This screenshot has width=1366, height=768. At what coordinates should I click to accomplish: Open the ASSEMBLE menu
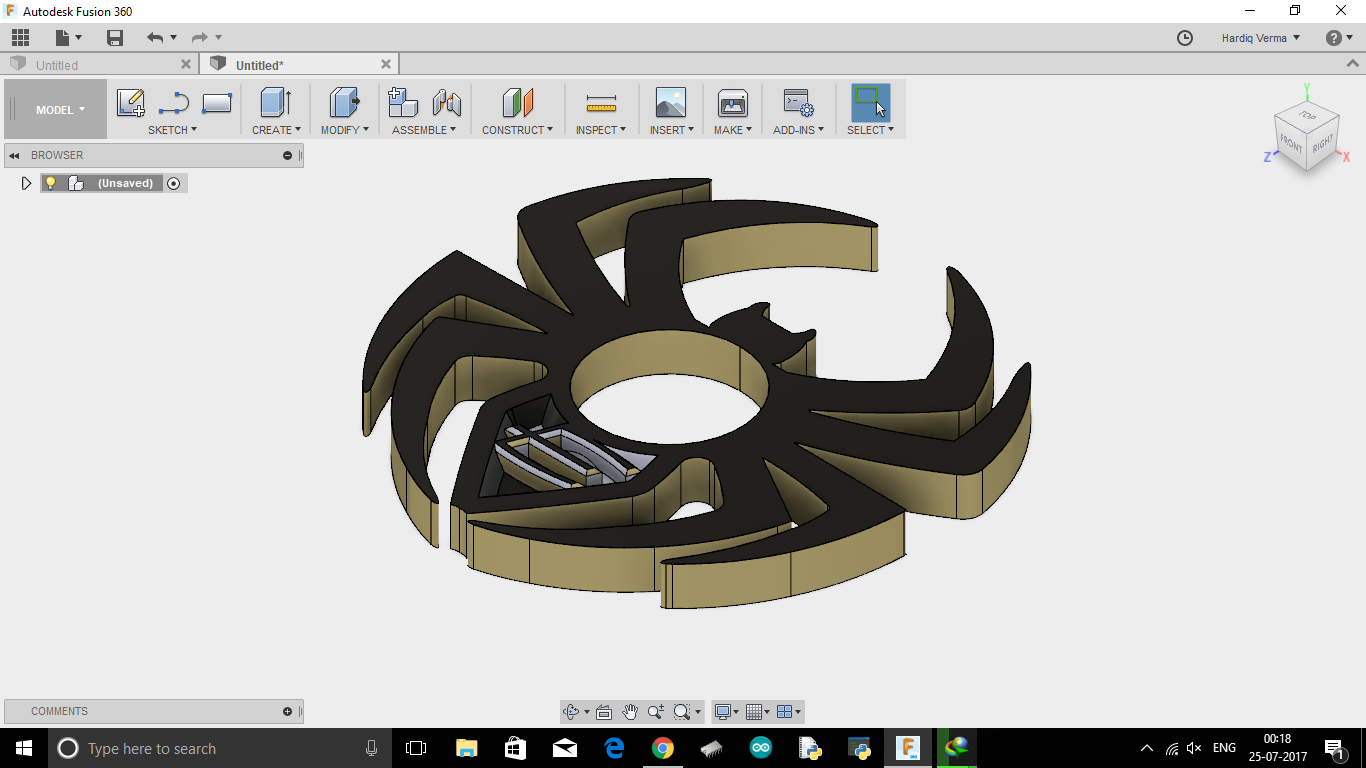[x=424, y=130]
